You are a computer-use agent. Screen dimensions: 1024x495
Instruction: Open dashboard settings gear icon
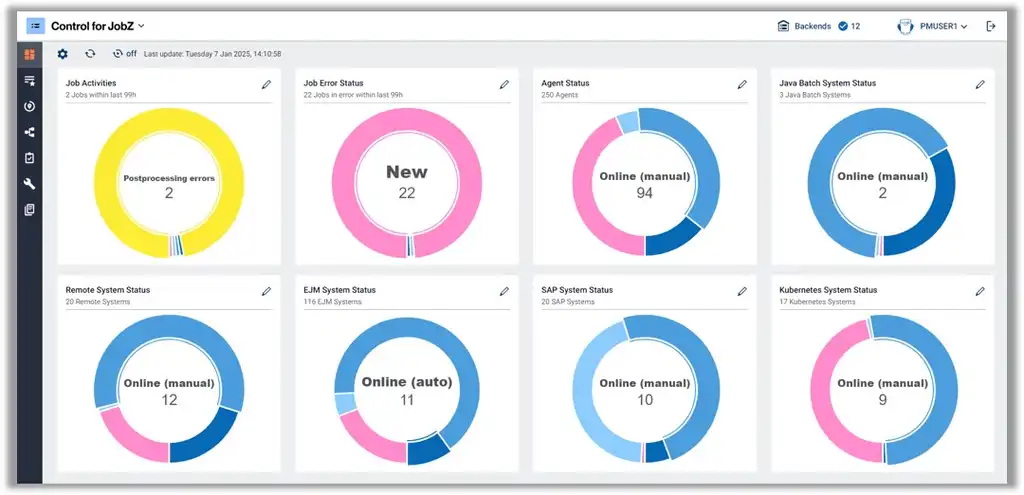point(63,54)
